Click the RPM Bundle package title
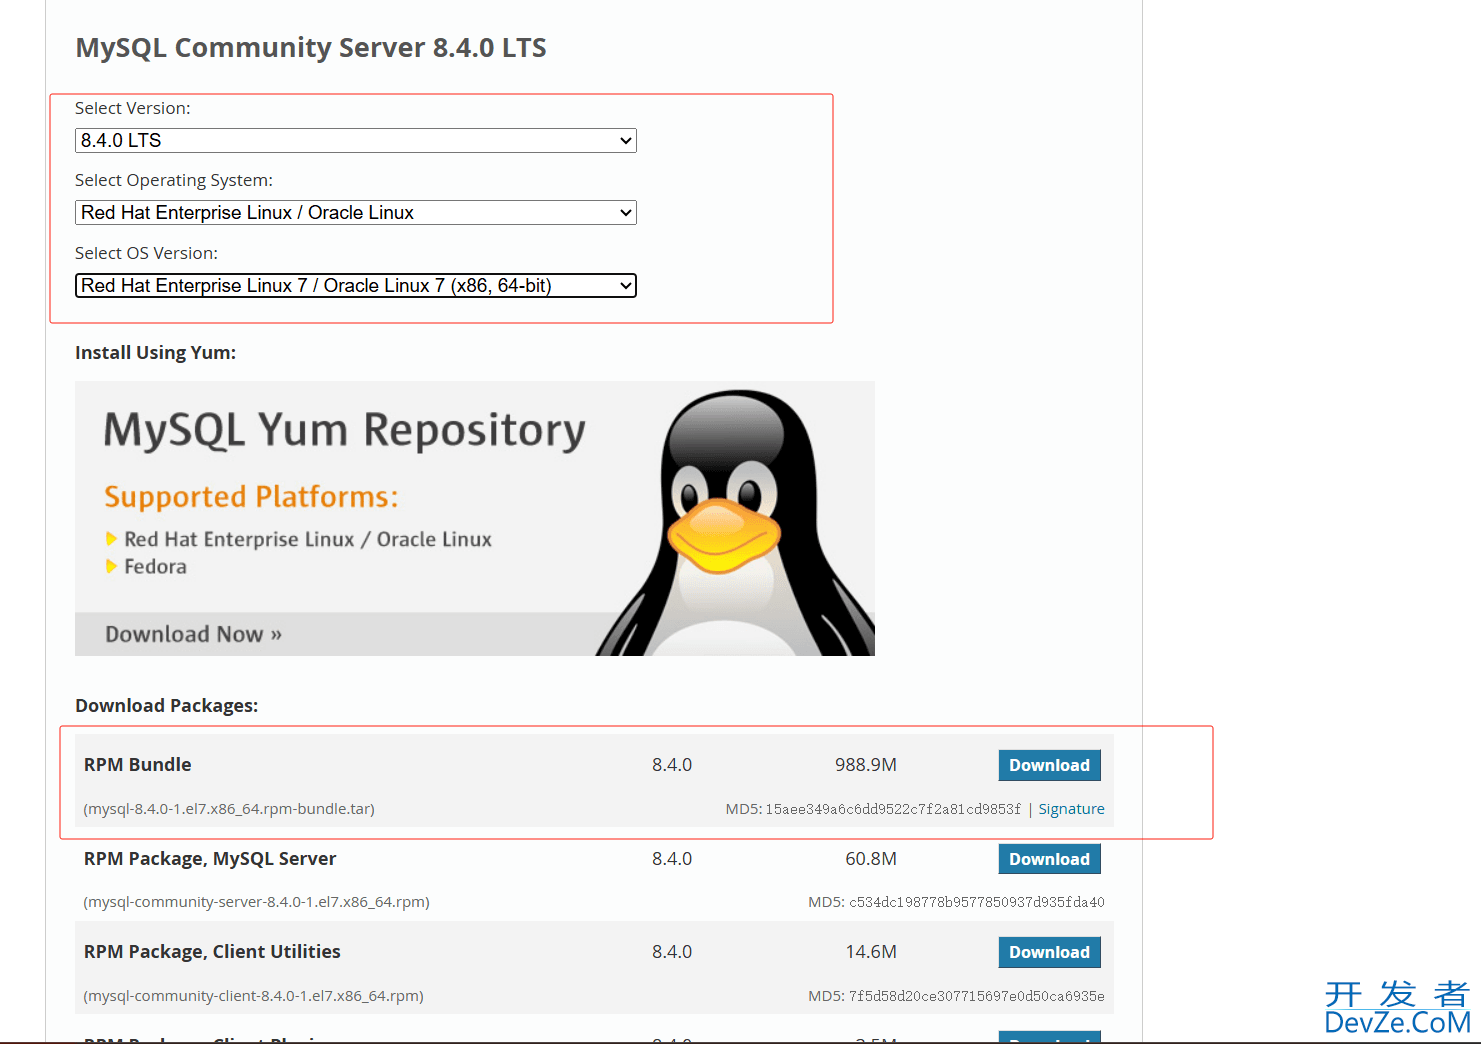 tap(138, 765)
